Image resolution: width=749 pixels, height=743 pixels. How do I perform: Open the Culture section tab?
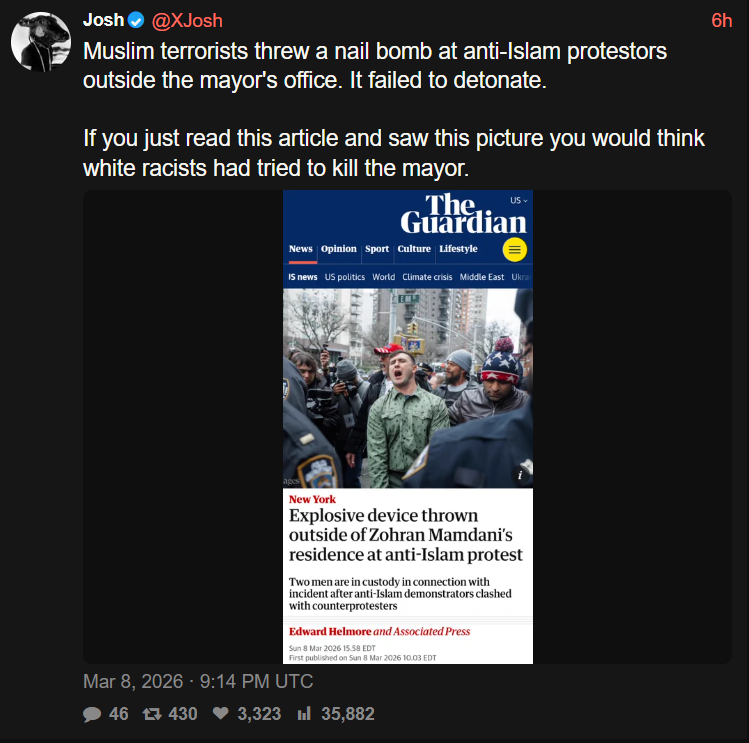click(x=414, y=249)
